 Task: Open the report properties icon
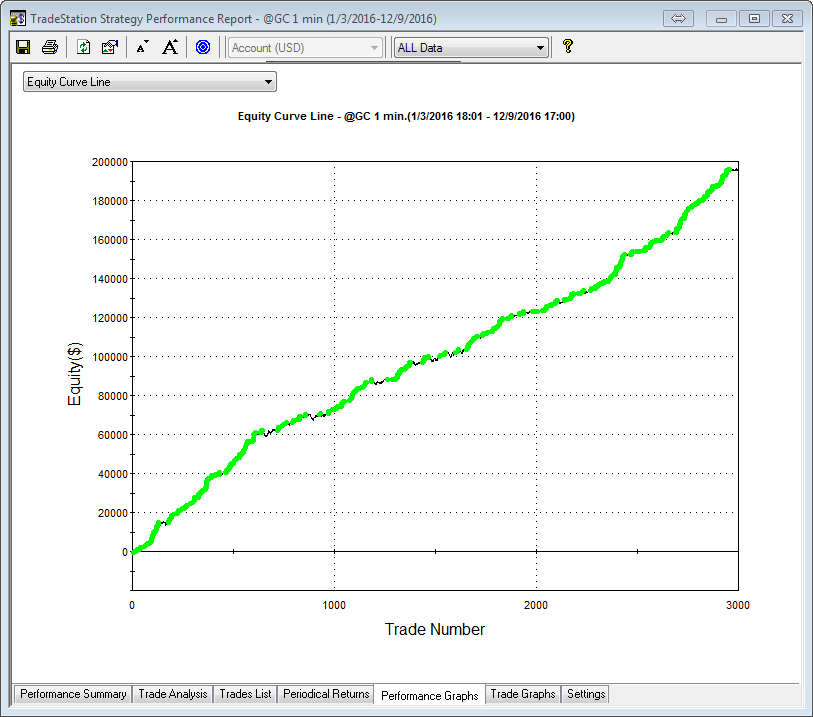[110, 47]
